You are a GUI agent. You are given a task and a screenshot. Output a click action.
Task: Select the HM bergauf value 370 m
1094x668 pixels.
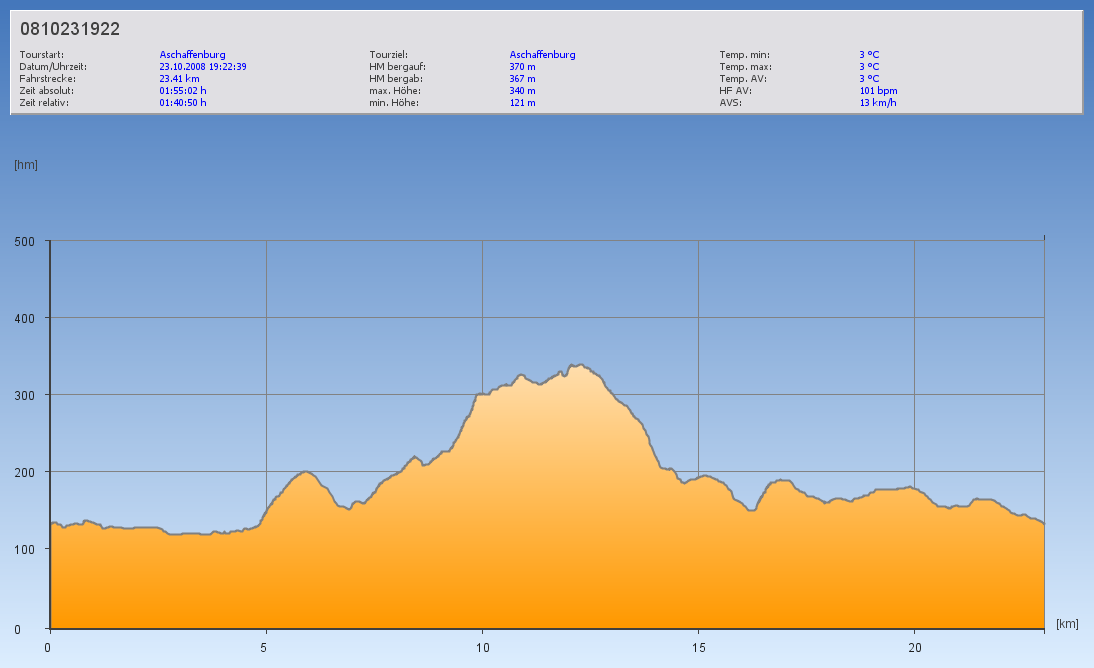click(522, 67)
